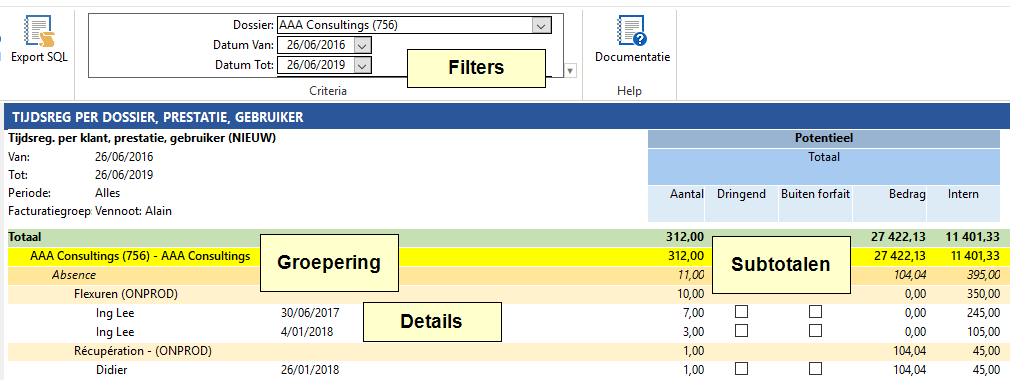The image size is (1010, 380).
Task: Toggle Buiten forfait checkbox for Ing Lee 30/06/2017
Action: coord(815,312)
